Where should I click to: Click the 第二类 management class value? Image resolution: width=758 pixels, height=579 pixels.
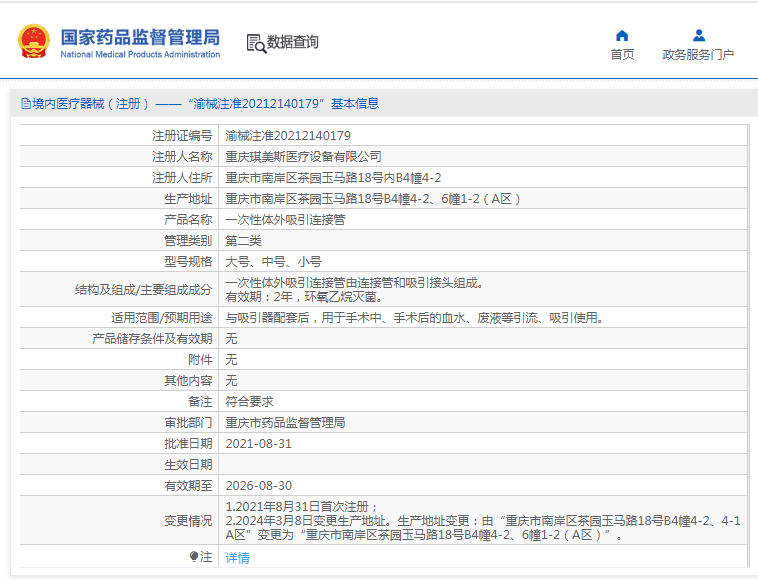pyautogui.click(x=243, y=241)
